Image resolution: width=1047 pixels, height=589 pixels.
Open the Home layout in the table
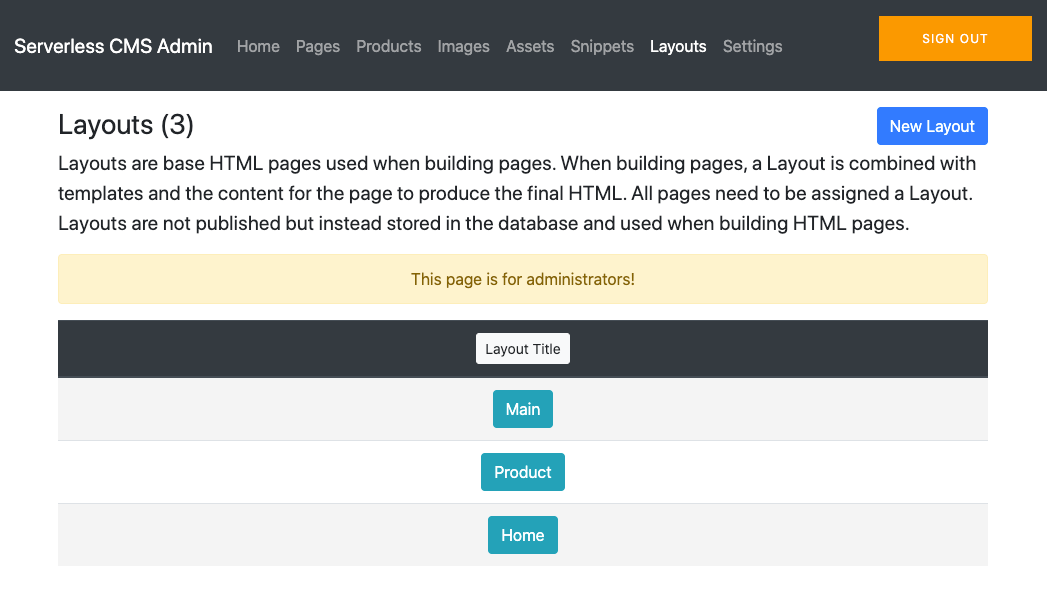(522, 535)
